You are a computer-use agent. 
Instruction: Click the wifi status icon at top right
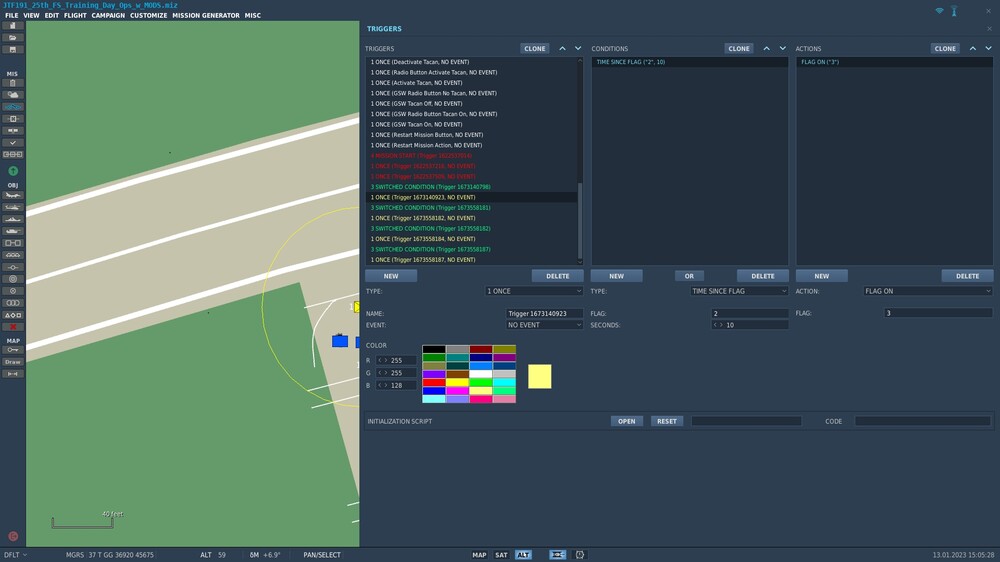pyautogui.click(x=940, y=11)
